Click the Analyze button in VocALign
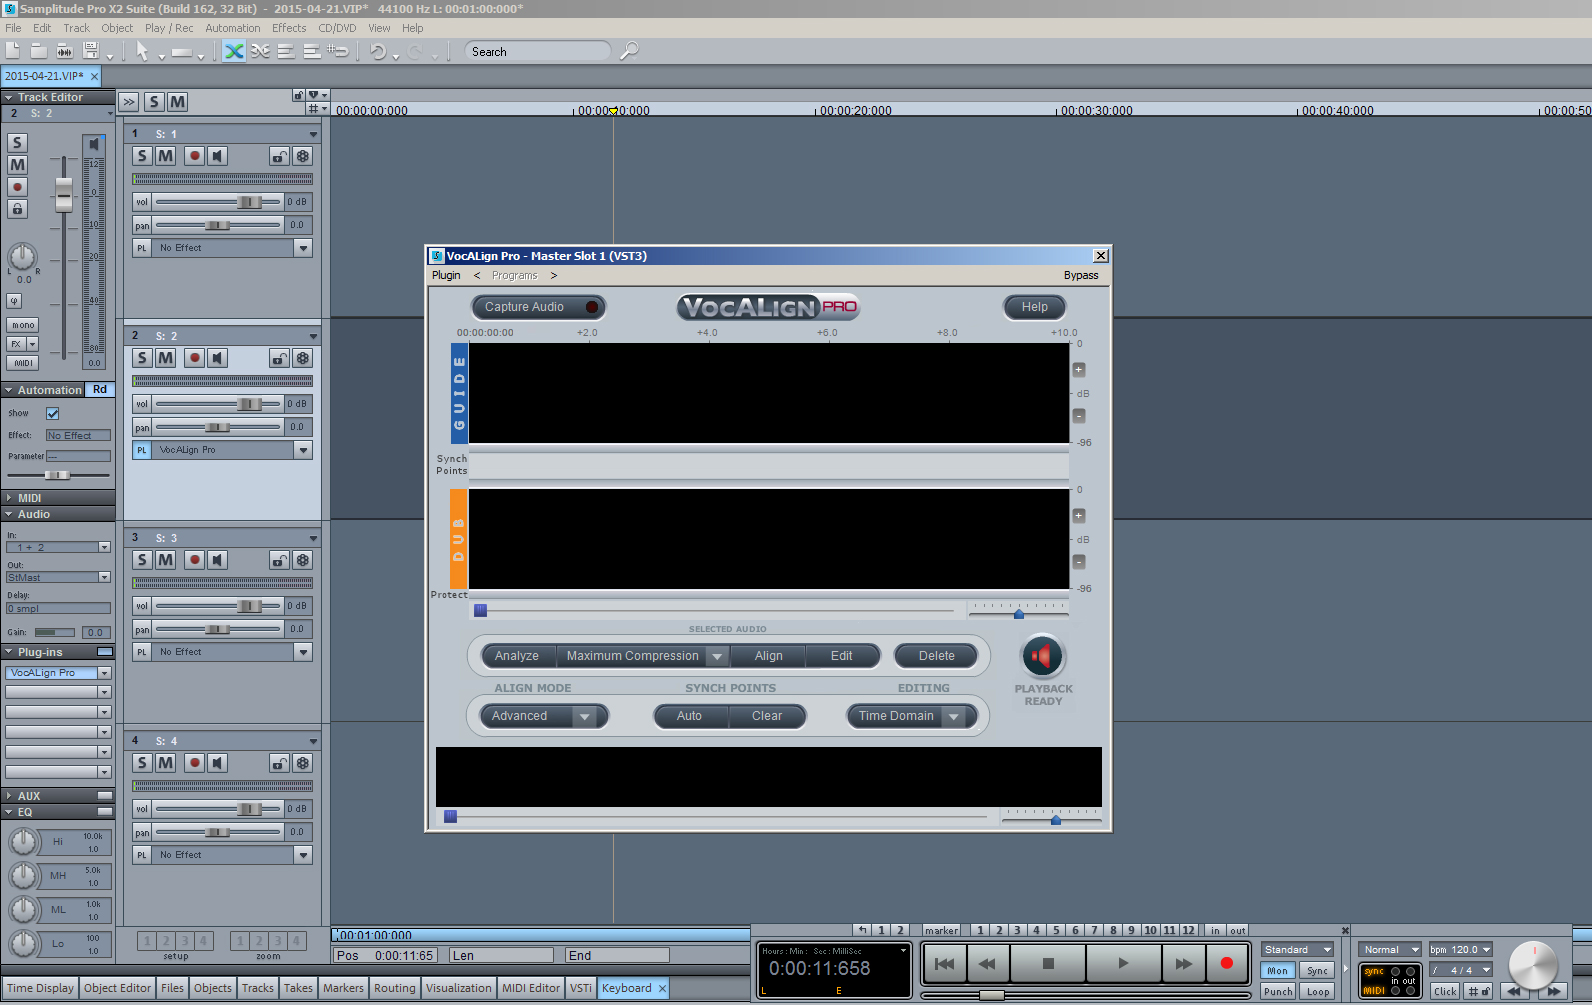This screenshot has width=1592, height=1005. point(517,656)
